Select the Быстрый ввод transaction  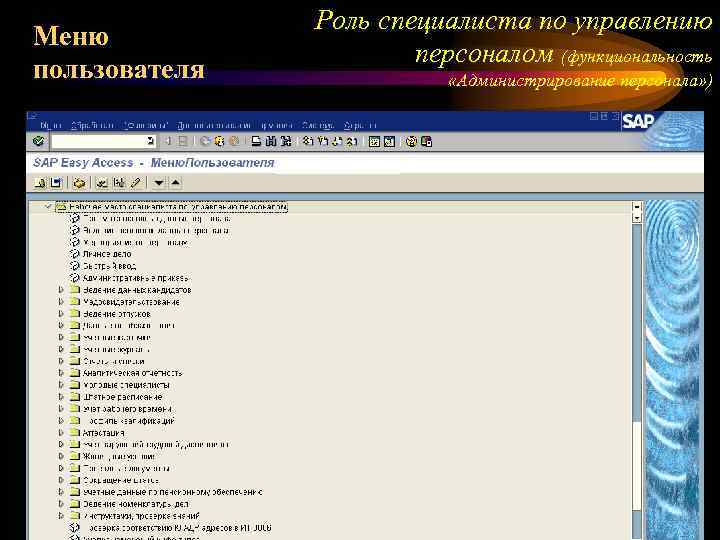click(x=109, y=266)
